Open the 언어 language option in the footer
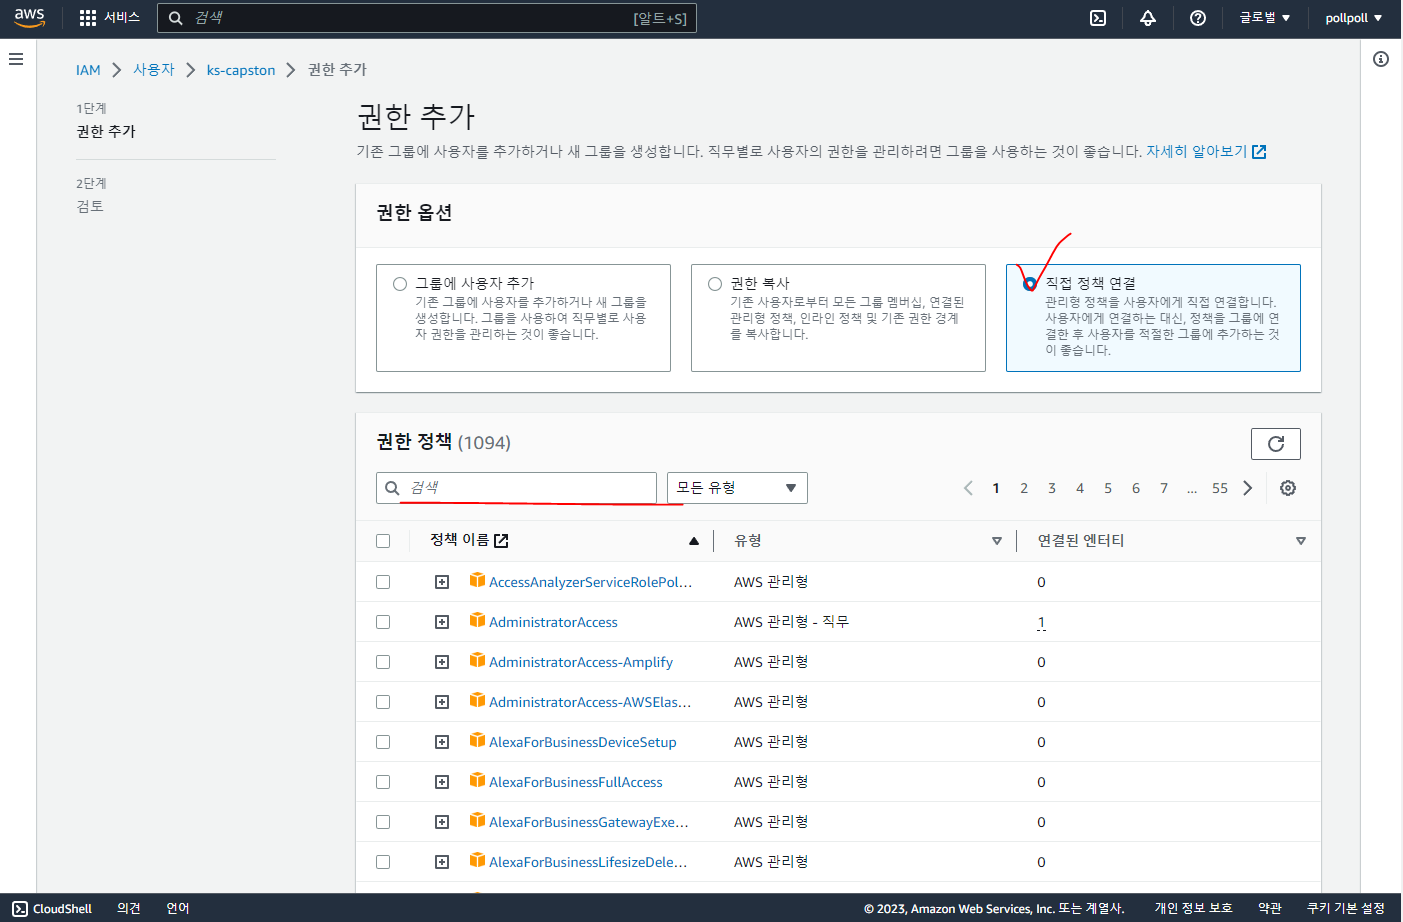This screenshot has height=922, width=1403. click(178, 908)
